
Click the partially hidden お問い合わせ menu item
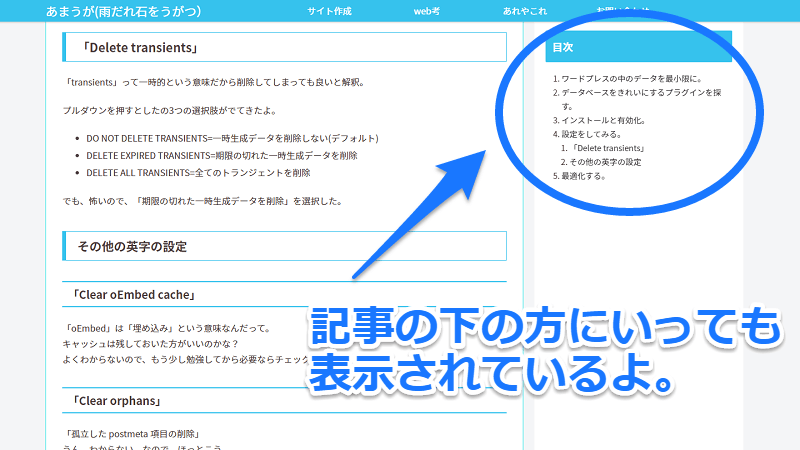tap(622, 10)
